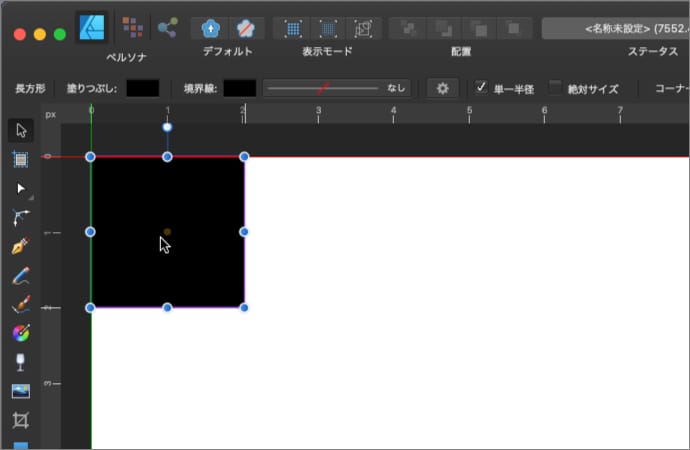Image resolution: width=690 pixels, height=450 pixels.
Task: Open the 境界線 stroke color swatch
Action: tap(239, 88)
